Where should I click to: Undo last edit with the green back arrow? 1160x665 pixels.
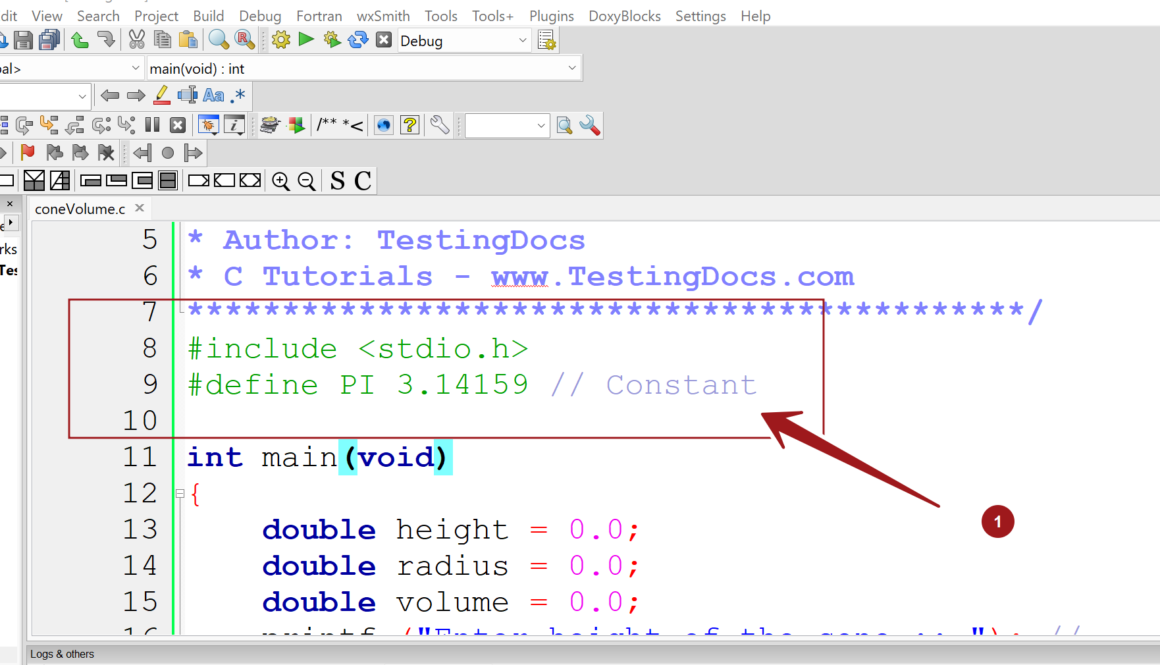80,40
